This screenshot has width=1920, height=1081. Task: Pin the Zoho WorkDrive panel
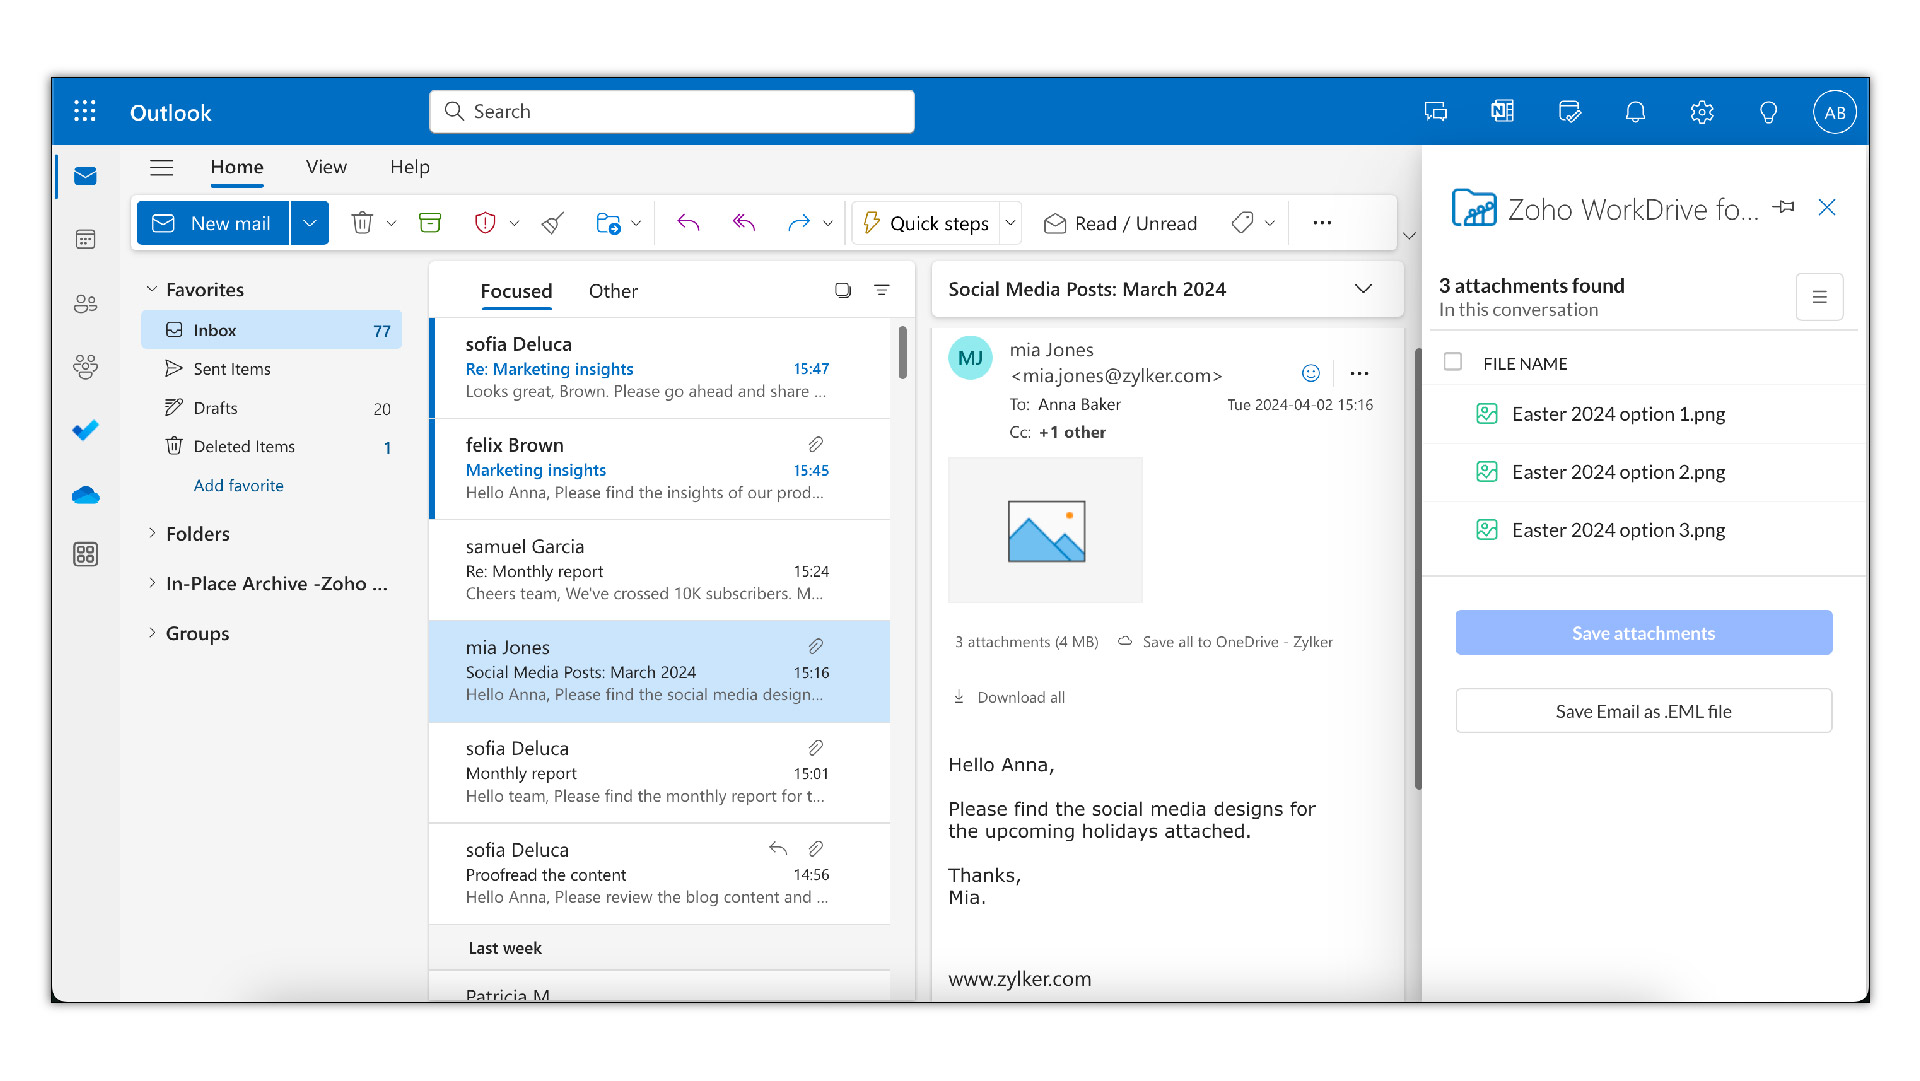pos(1784,207)
